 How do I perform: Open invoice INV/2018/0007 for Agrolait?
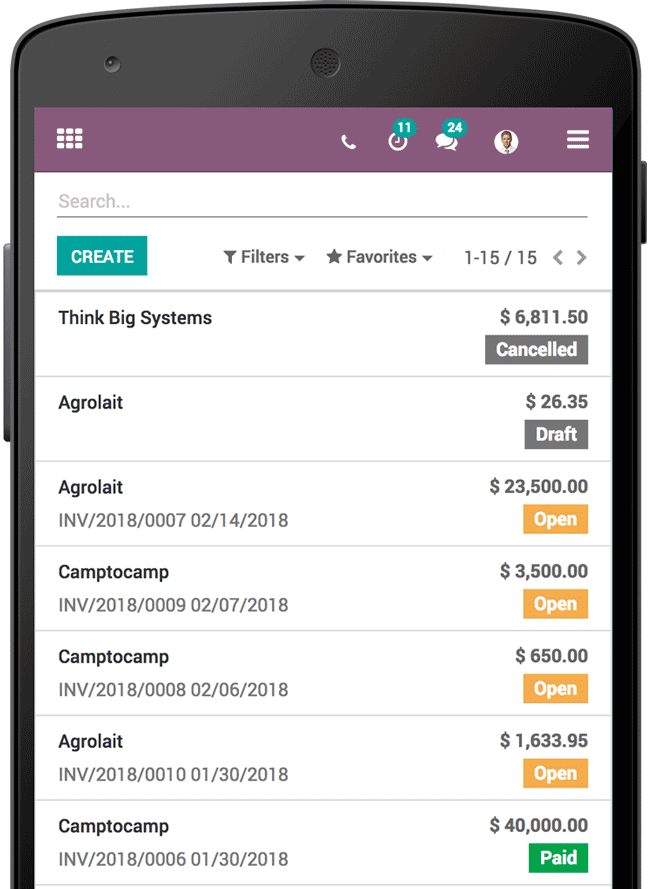tap(323, 504)
